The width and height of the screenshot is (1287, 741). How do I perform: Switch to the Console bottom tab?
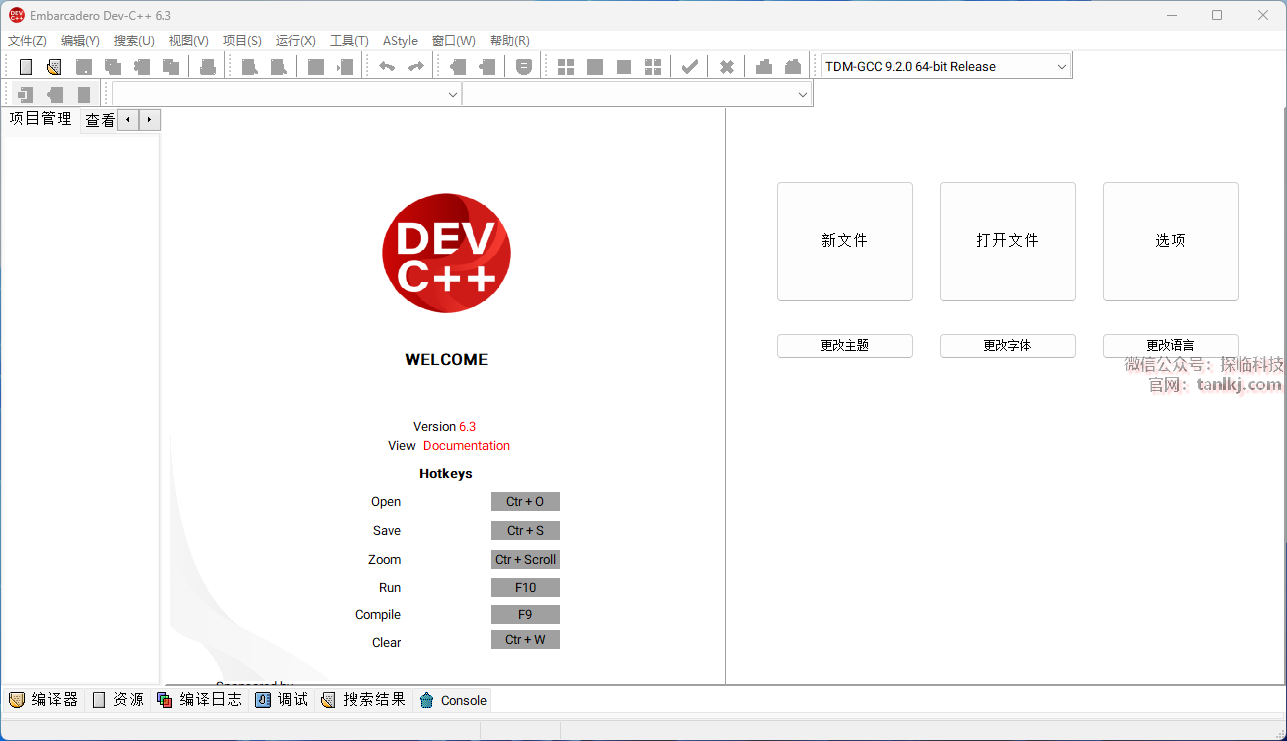pos(453,700)
